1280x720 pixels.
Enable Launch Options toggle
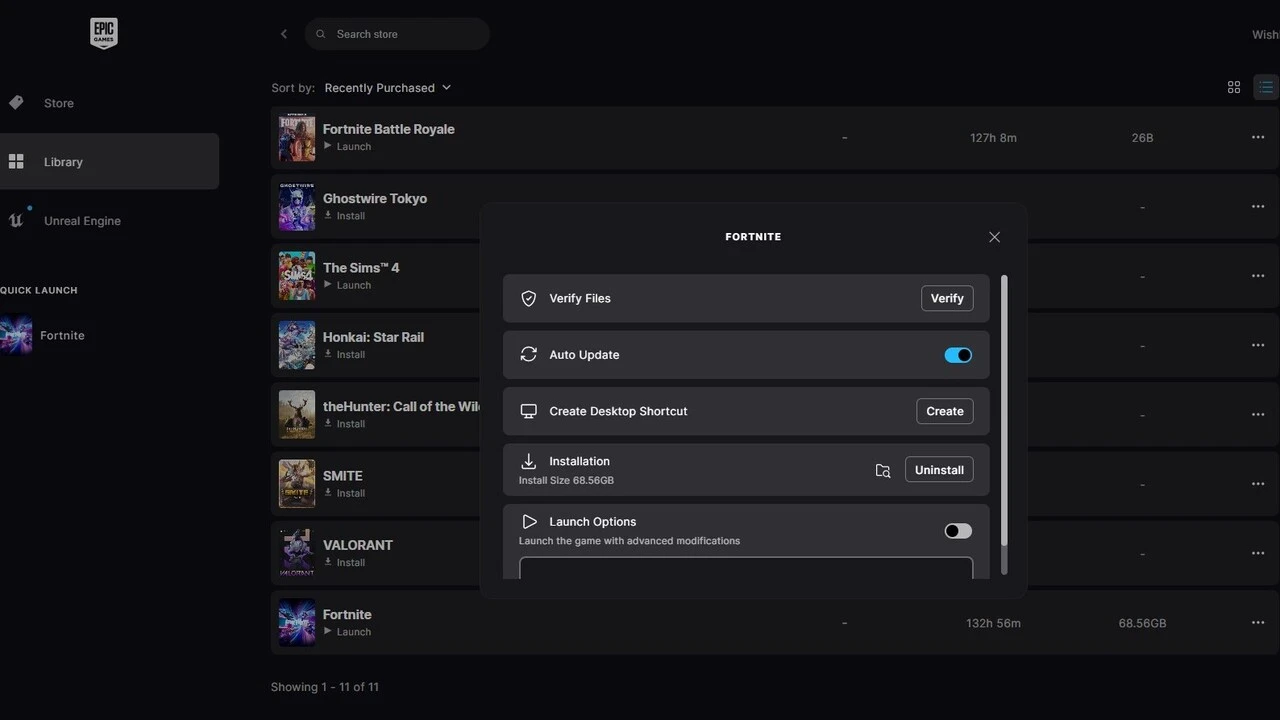coord(958,531)
